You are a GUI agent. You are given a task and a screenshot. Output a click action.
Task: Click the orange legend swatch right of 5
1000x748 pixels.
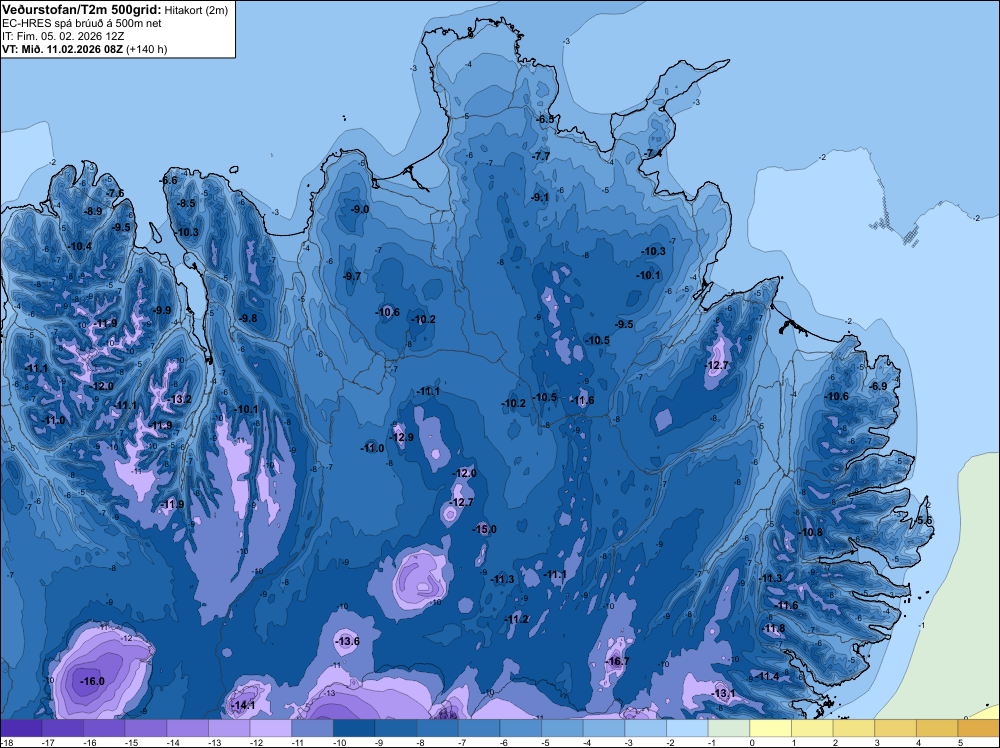pos(979,728)
